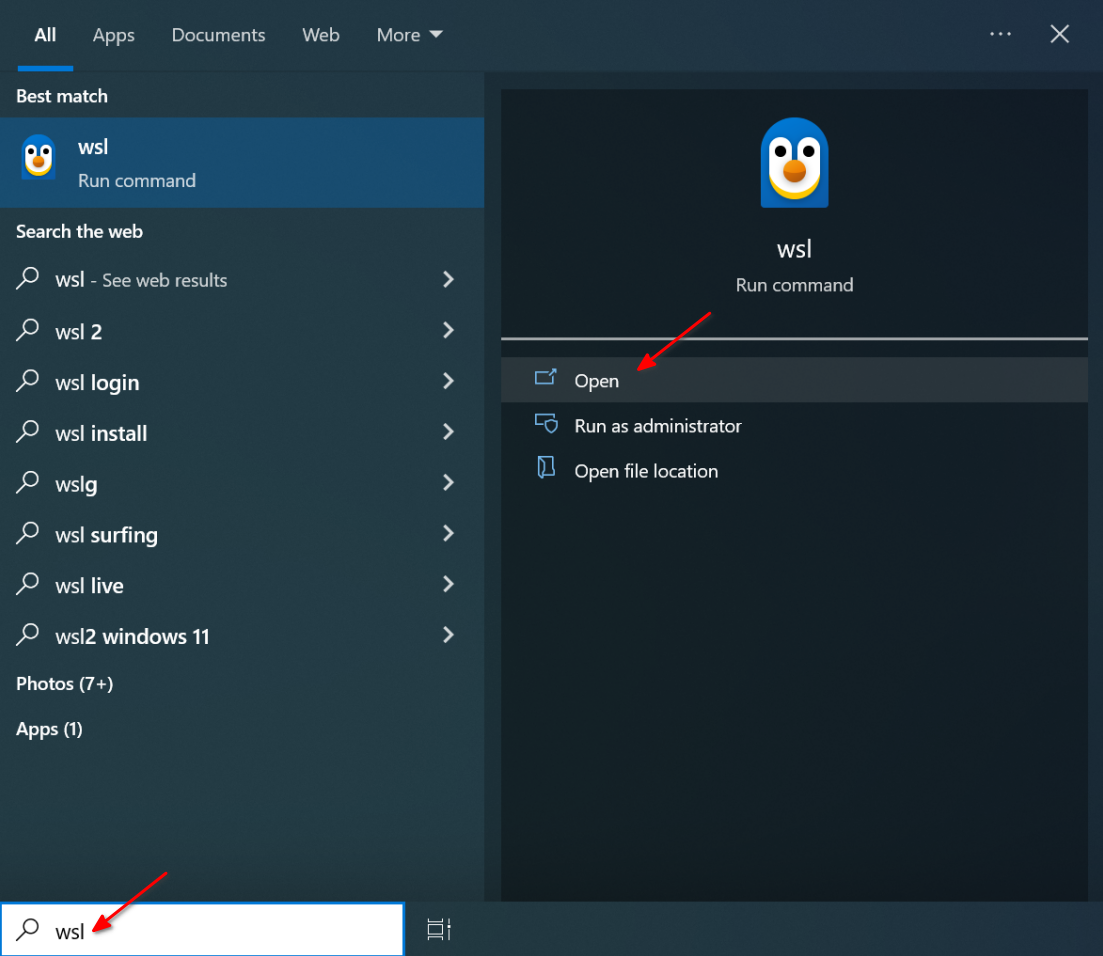This screenshot has height=956, width=1103.
Task: Expand the 'wsl install' suggestion chevron
Action: pos(448,431)
